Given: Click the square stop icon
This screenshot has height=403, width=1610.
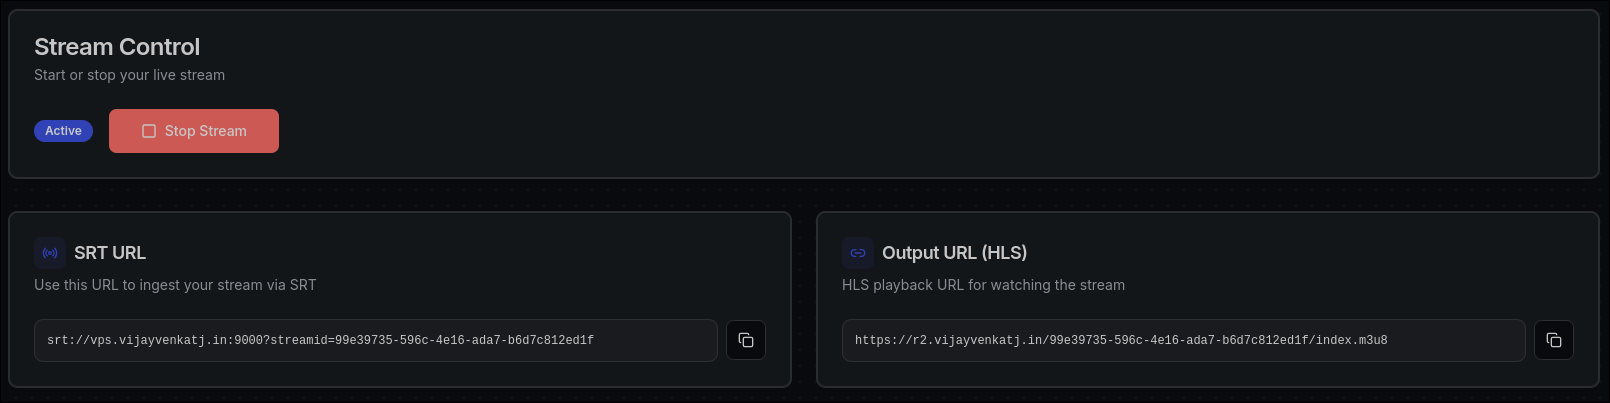Looking at the screenshot, I should (x=149, y=131).
